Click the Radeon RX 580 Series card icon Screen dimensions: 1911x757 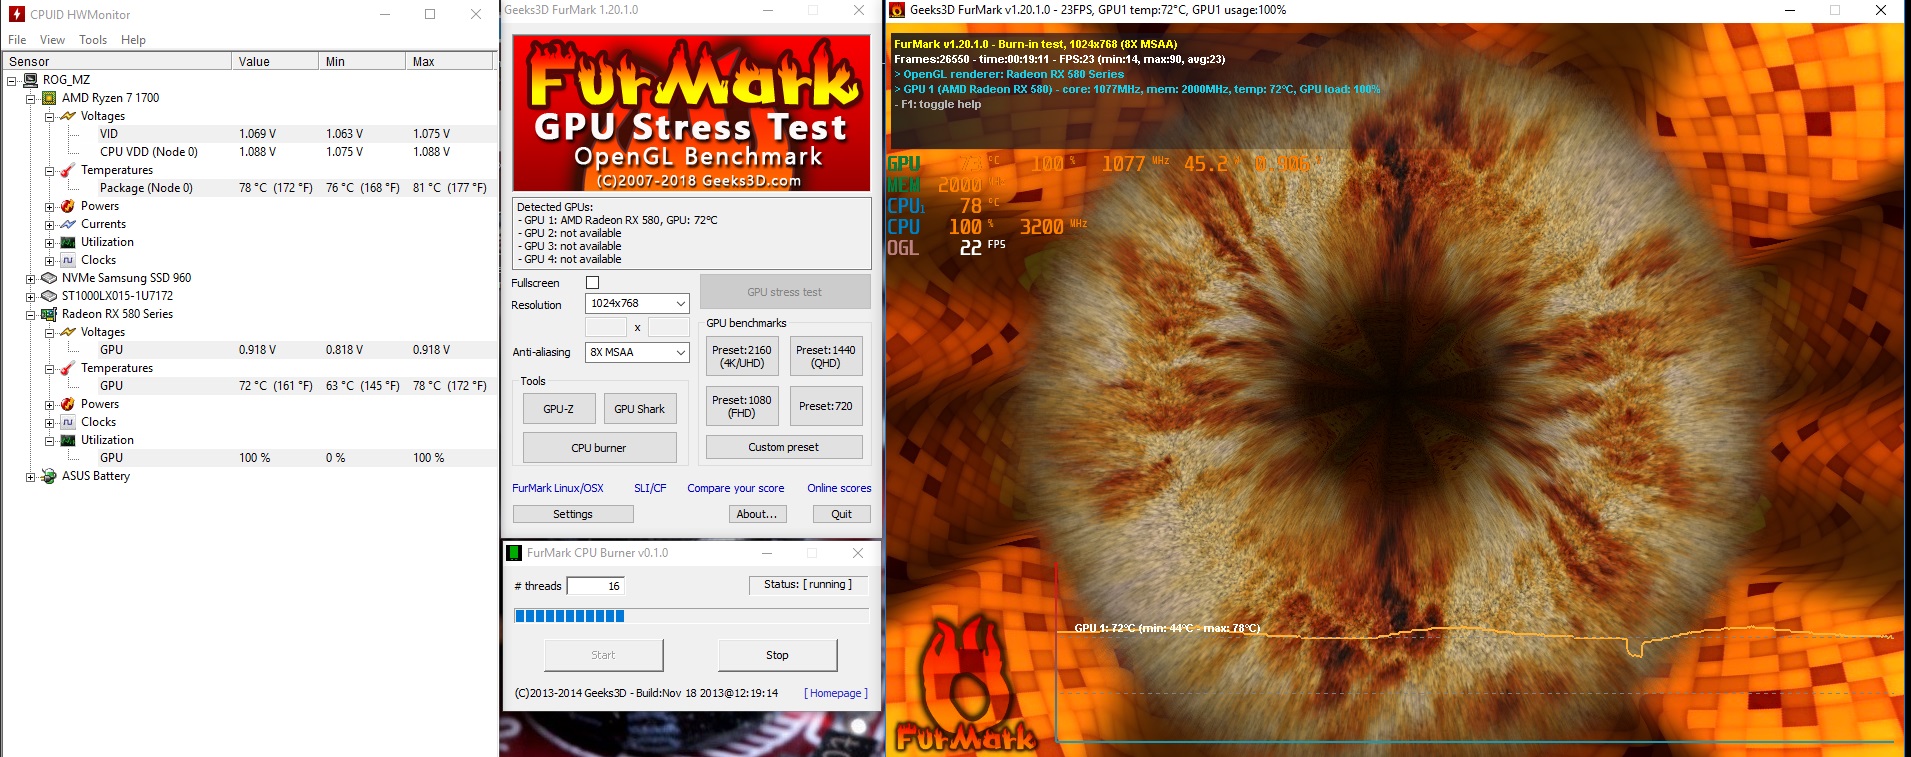(49, 314)
